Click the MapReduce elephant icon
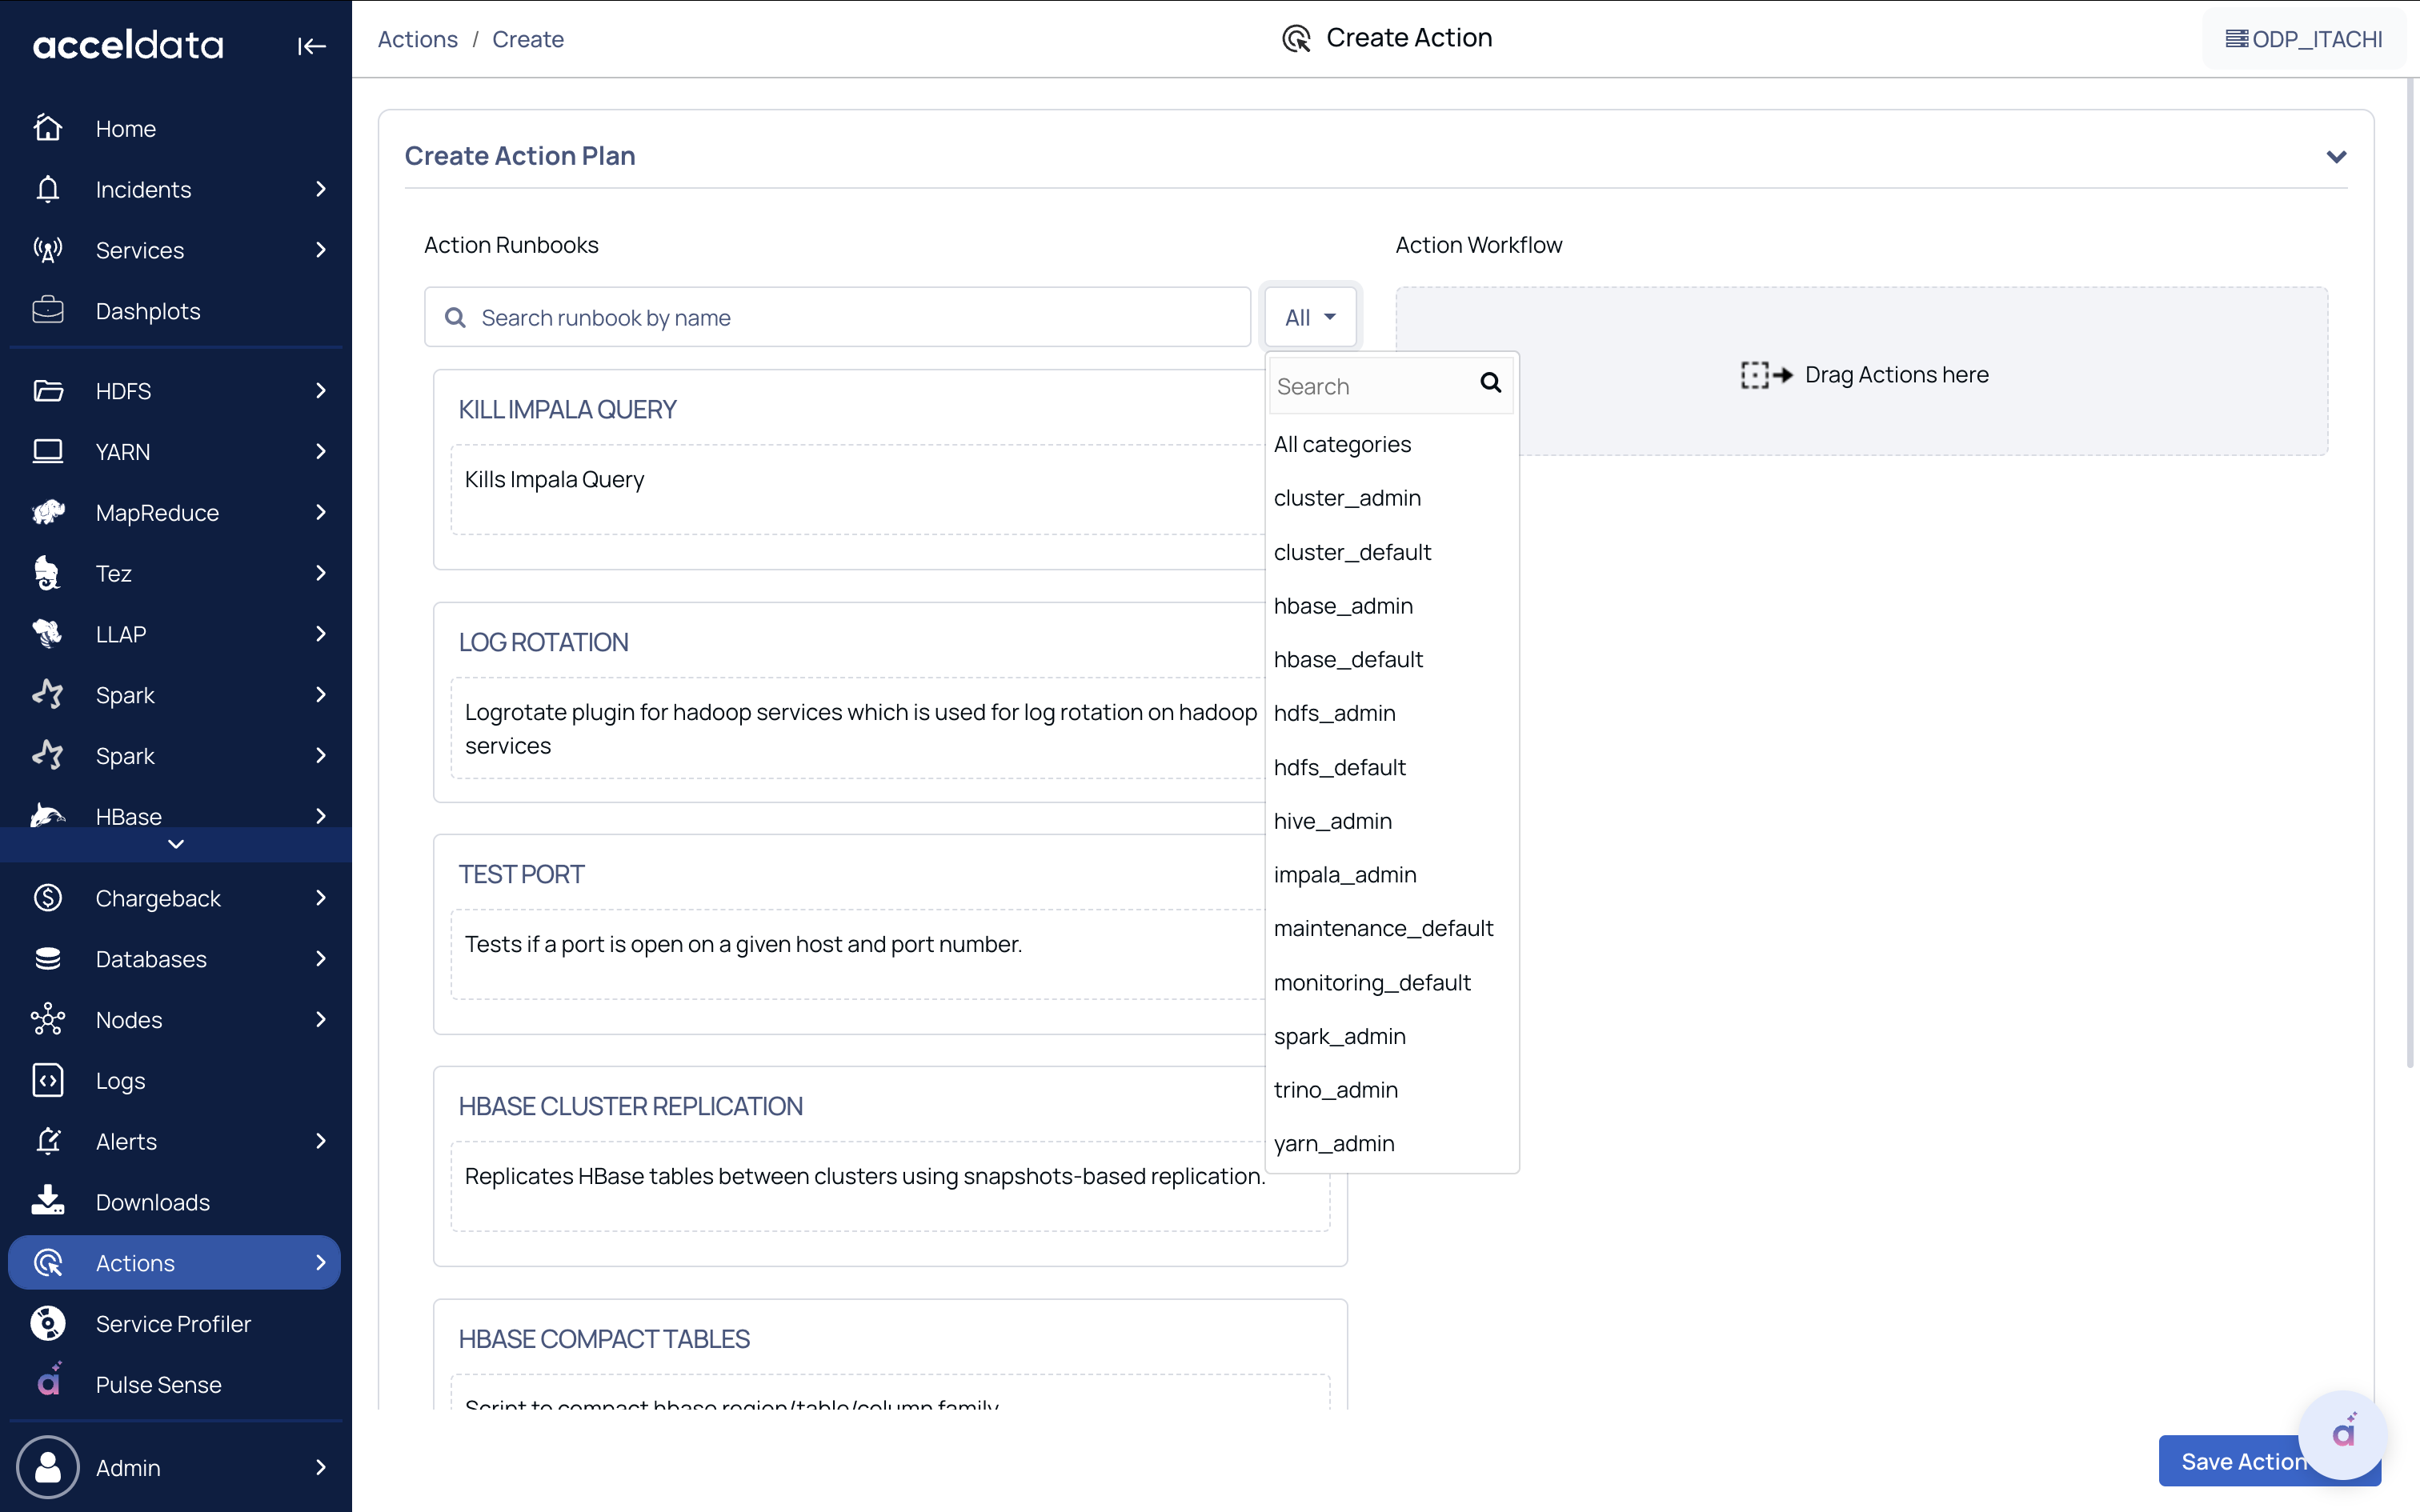Image resolution: width=2420 pixels, height=1512 pixels. [48, 513]
